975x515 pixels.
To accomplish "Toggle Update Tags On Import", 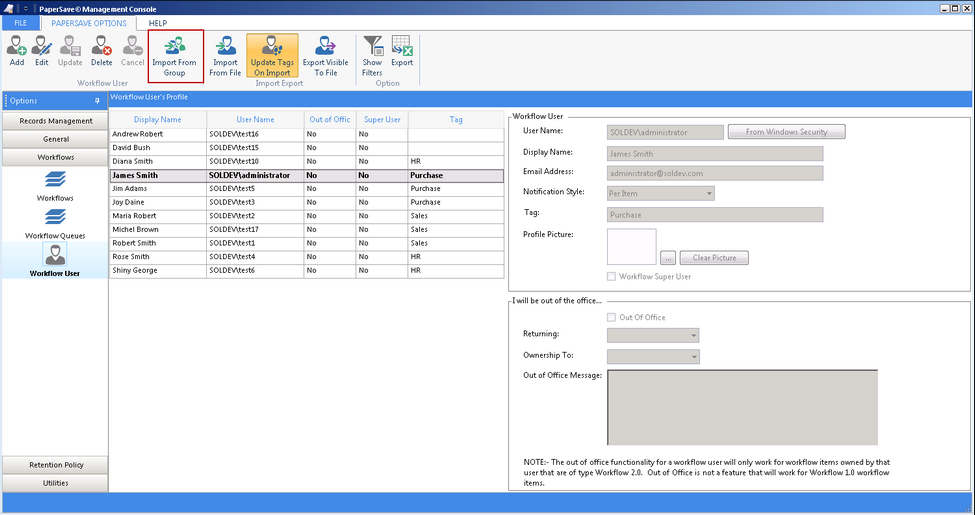I will (272, 56).
